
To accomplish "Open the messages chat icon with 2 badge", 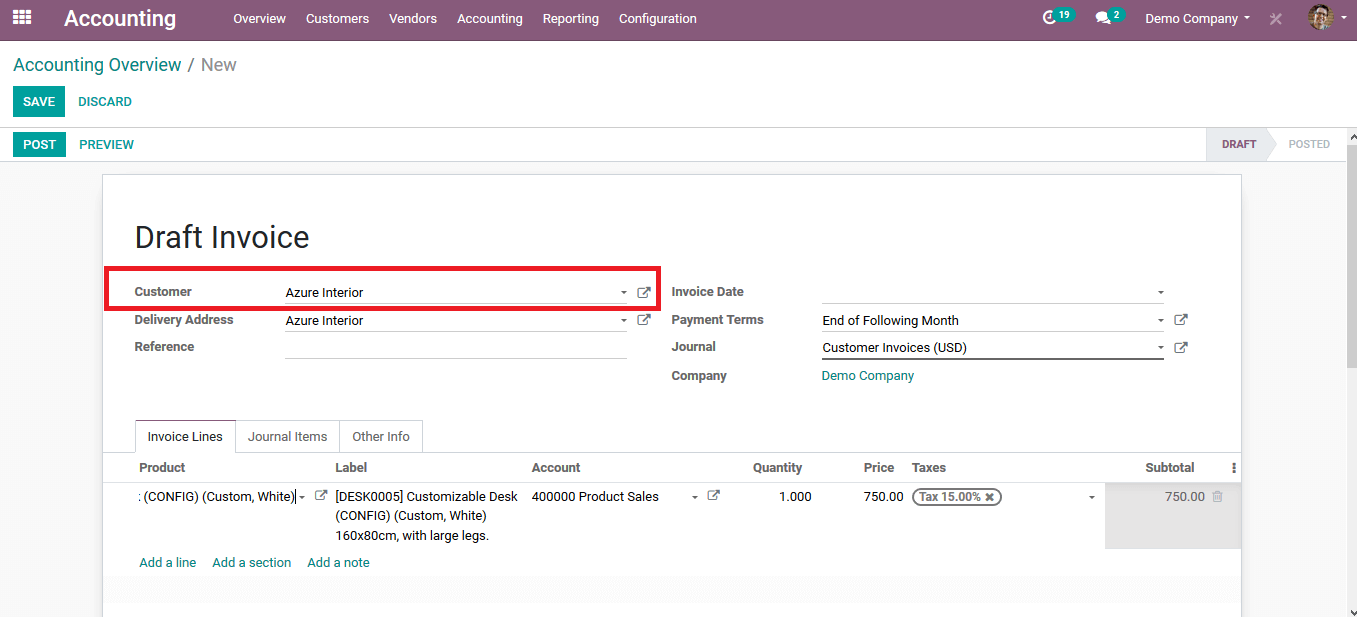I will [1108, 17].
